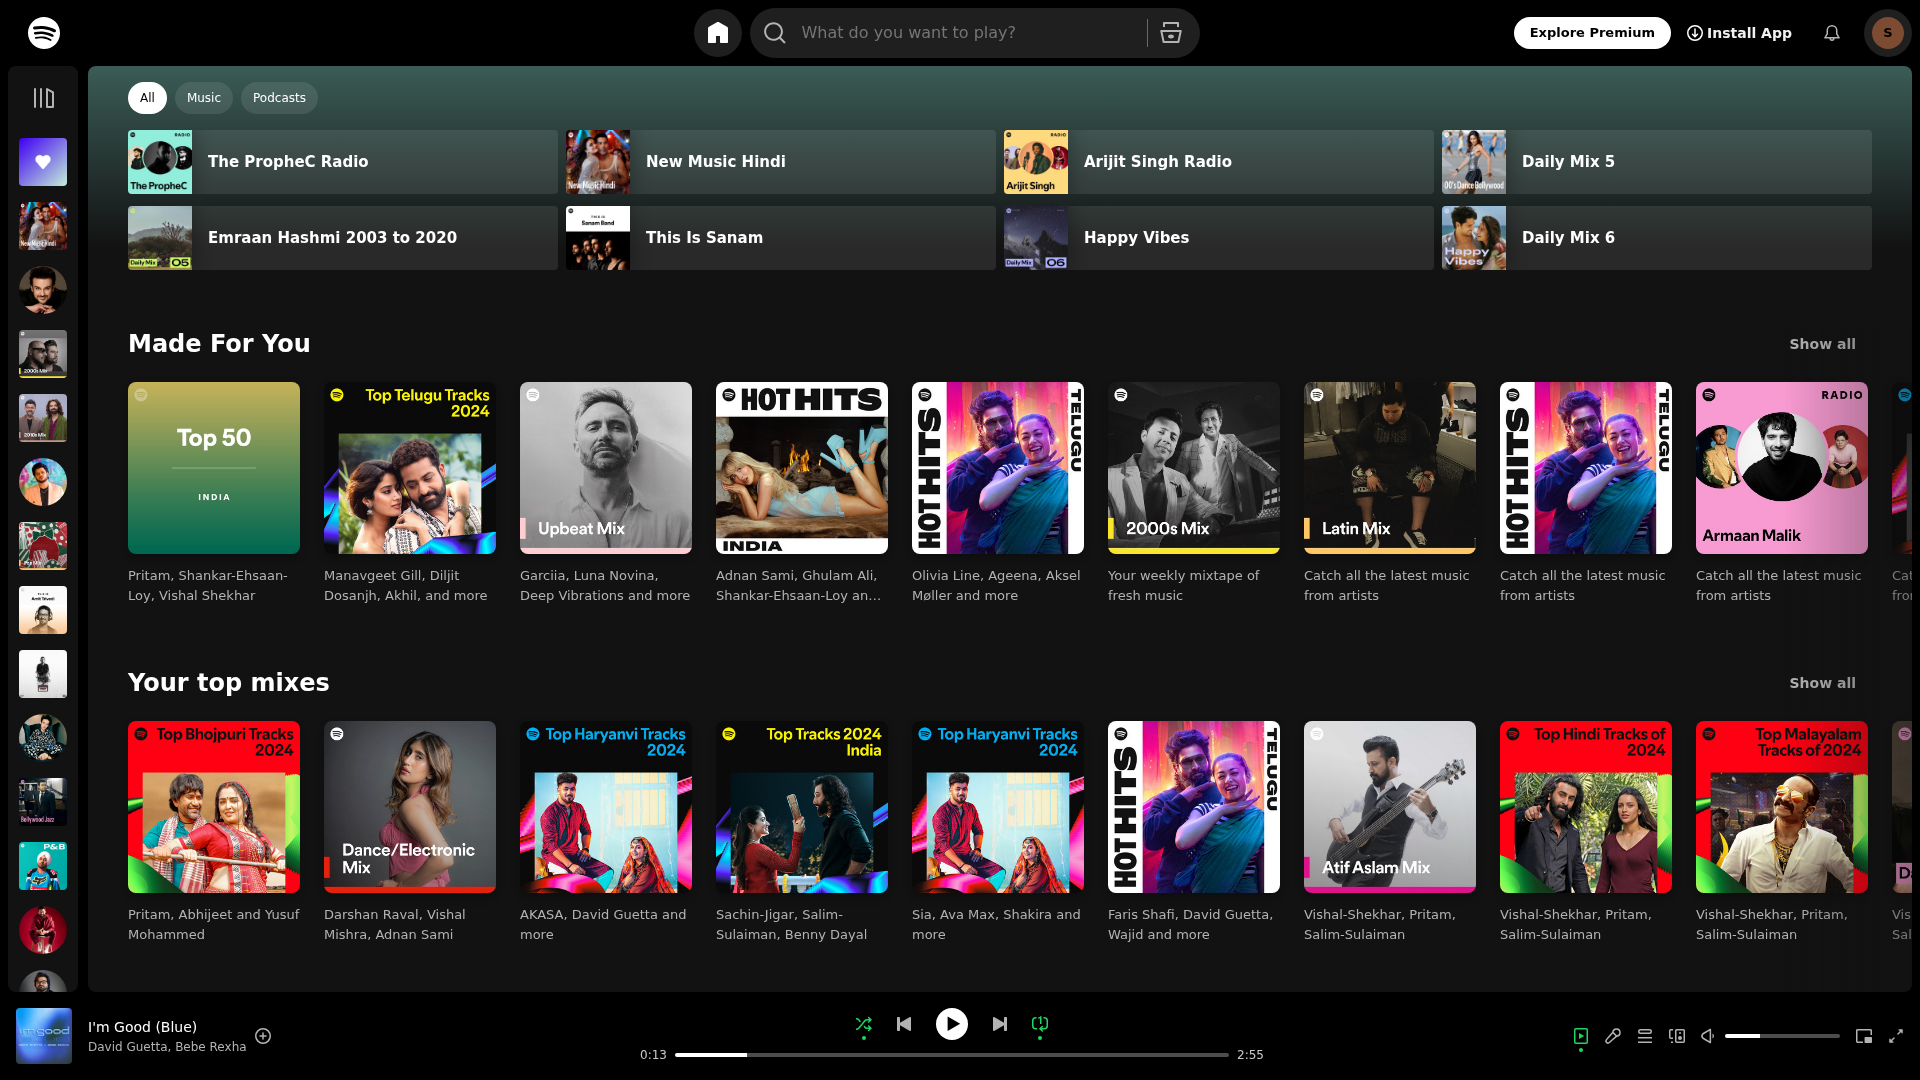The height and width of the screenshot is (1080, 1920).
Task: Expand Your Library in the sidebar
Action: 43,98
